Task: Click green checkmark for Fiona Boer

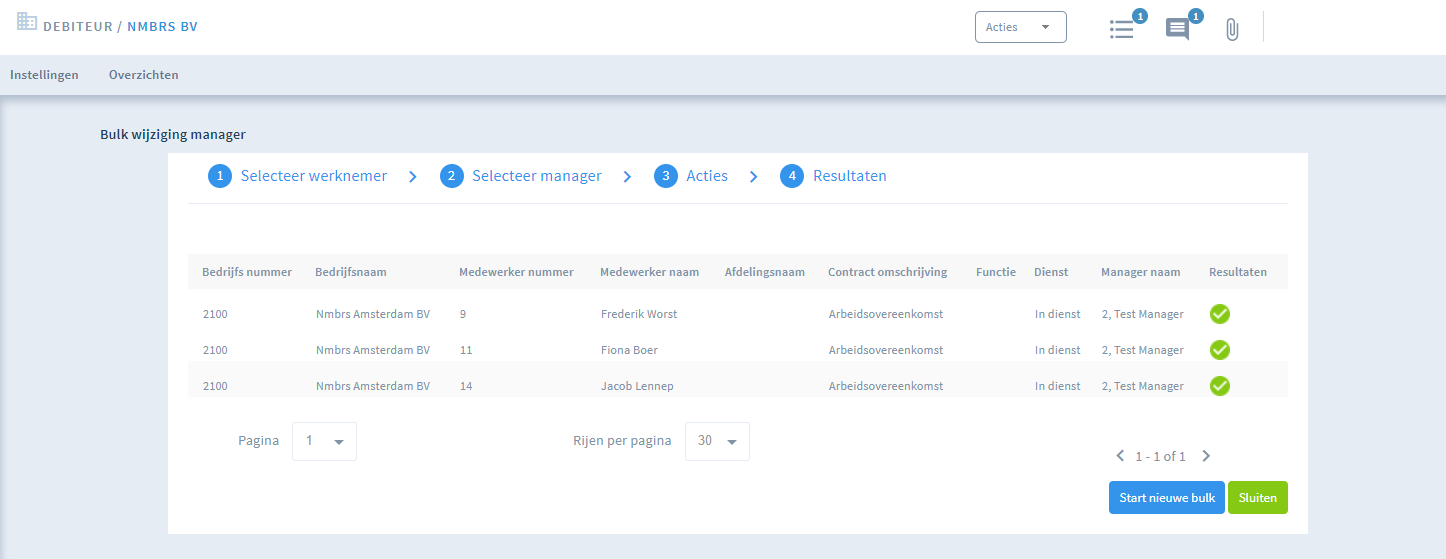Action: pyautogui.click(x=1219, y=350)
